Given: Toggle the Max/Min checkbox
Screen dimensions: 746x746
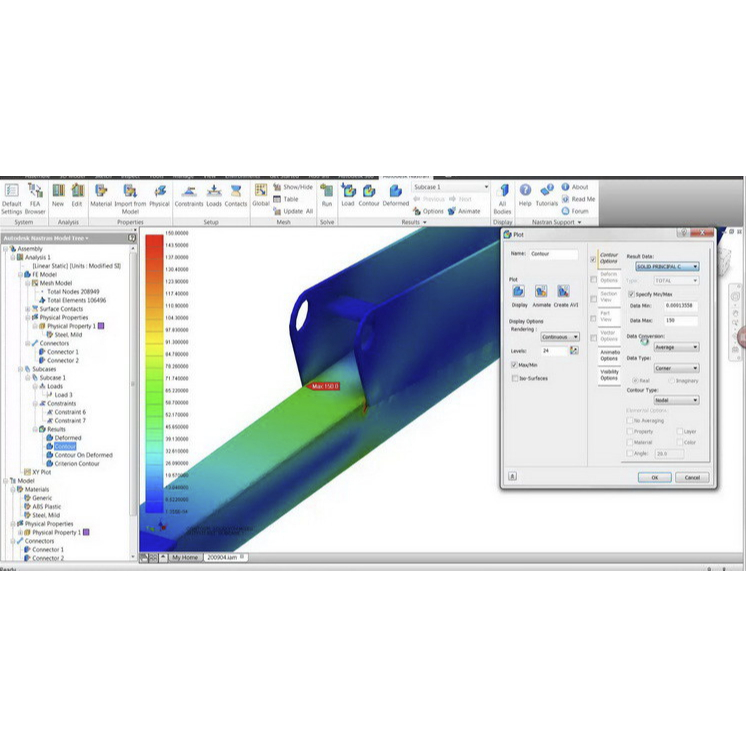Looking at the screenshot, I should [513, 365].
